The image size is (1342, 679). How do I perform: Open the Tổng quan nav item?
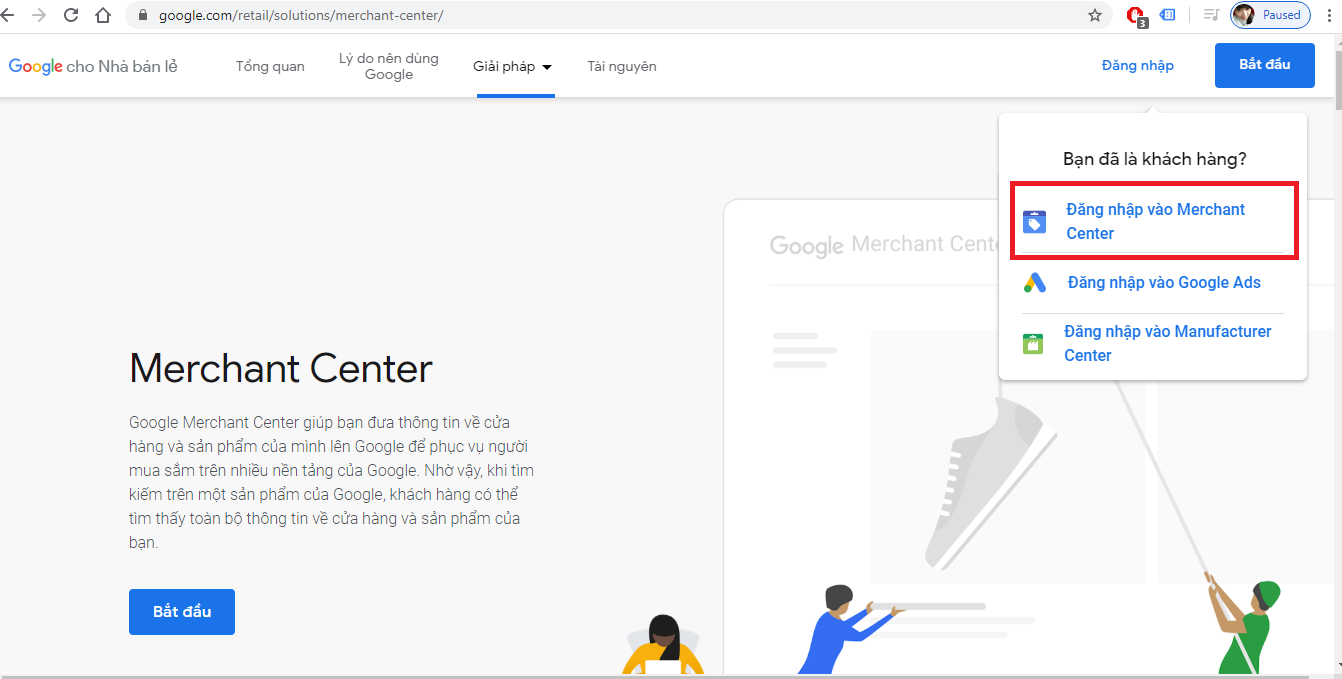[270, 66]
